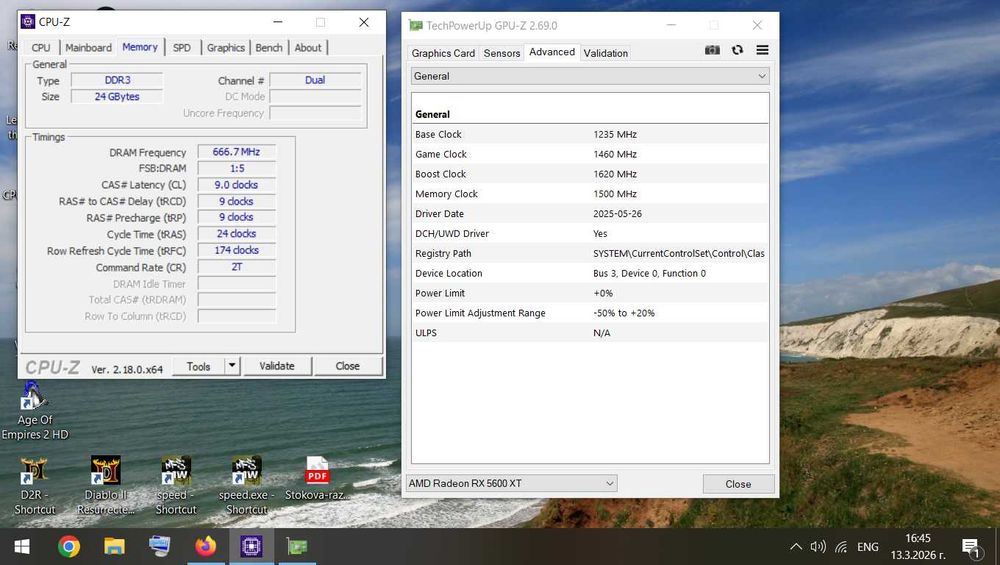Open the Mainboard tab in CPU-Z
Screen dimensions: 1000x565
(89, 48)
